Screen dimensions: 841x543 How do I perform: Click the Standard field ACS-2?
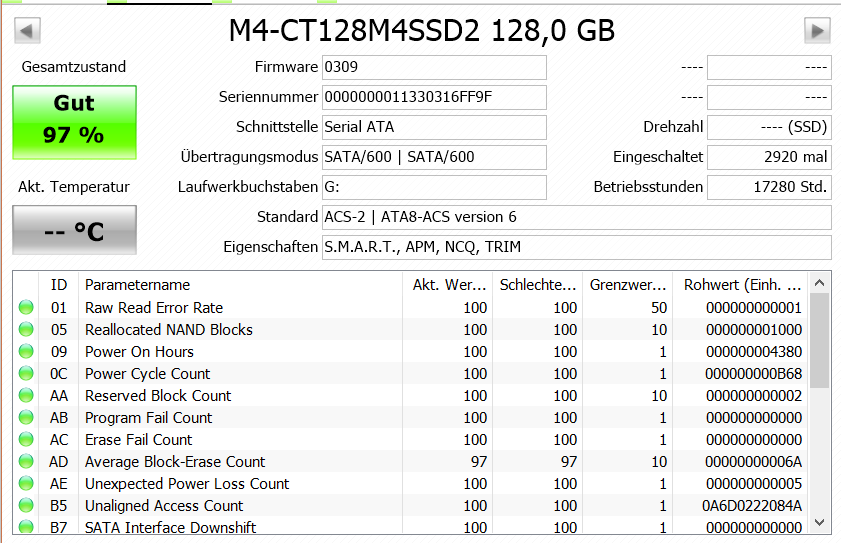577,217
